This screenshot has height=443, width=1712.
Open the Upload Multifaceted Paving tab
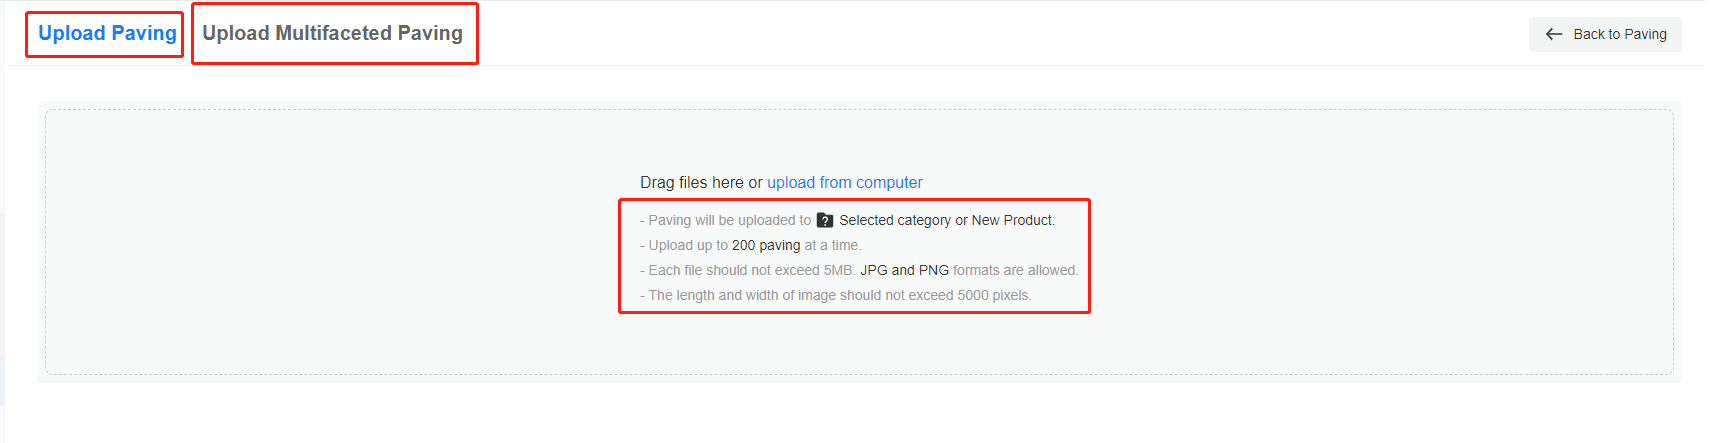pyautogui.click(x=332, y=34)
